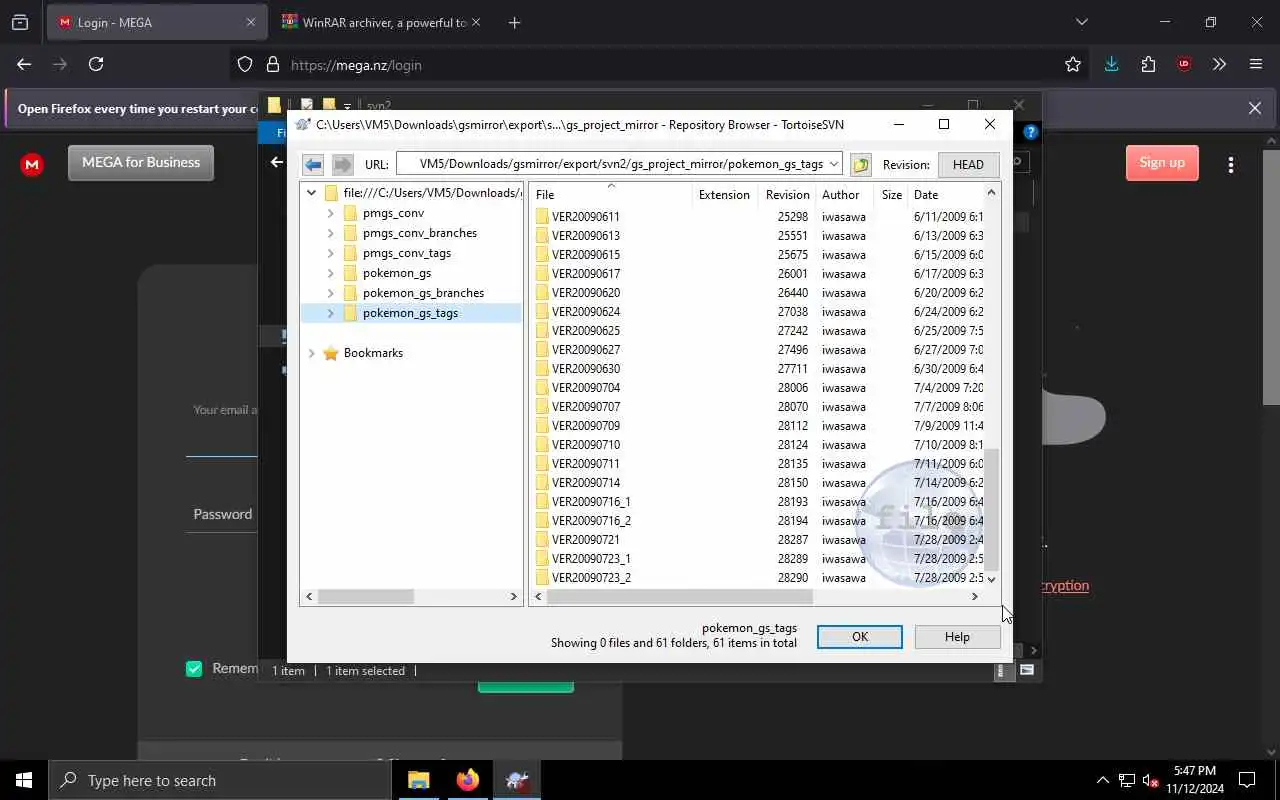Bookmark this page with the star icon
The image size is (1280, 800).
[1073, 64]
